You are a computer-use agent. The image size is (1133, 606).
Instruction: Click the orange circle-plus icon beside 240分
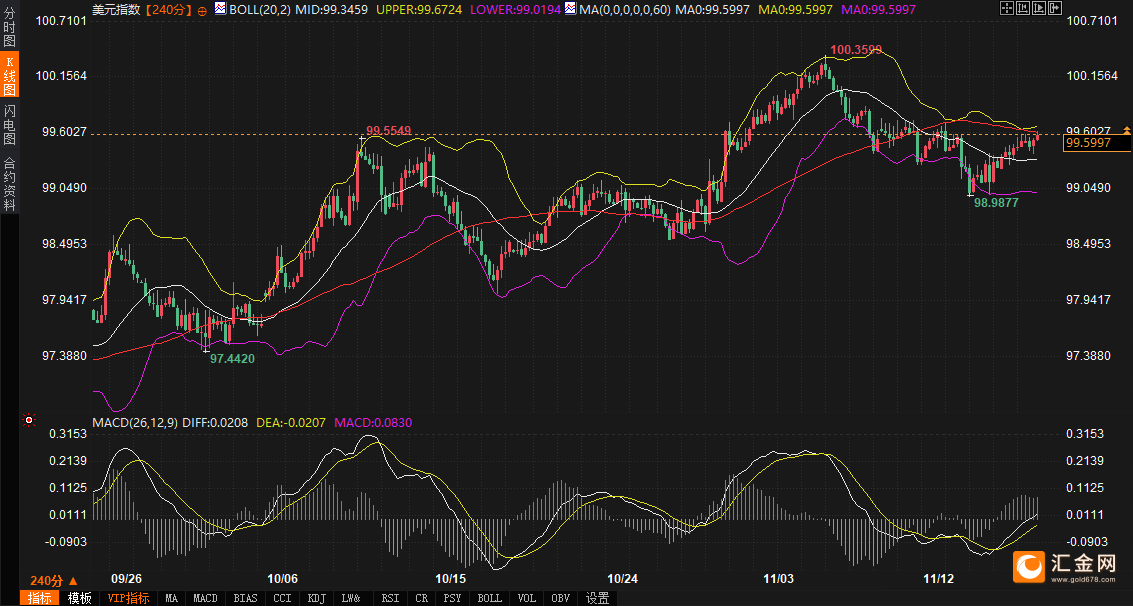point(204,10)
